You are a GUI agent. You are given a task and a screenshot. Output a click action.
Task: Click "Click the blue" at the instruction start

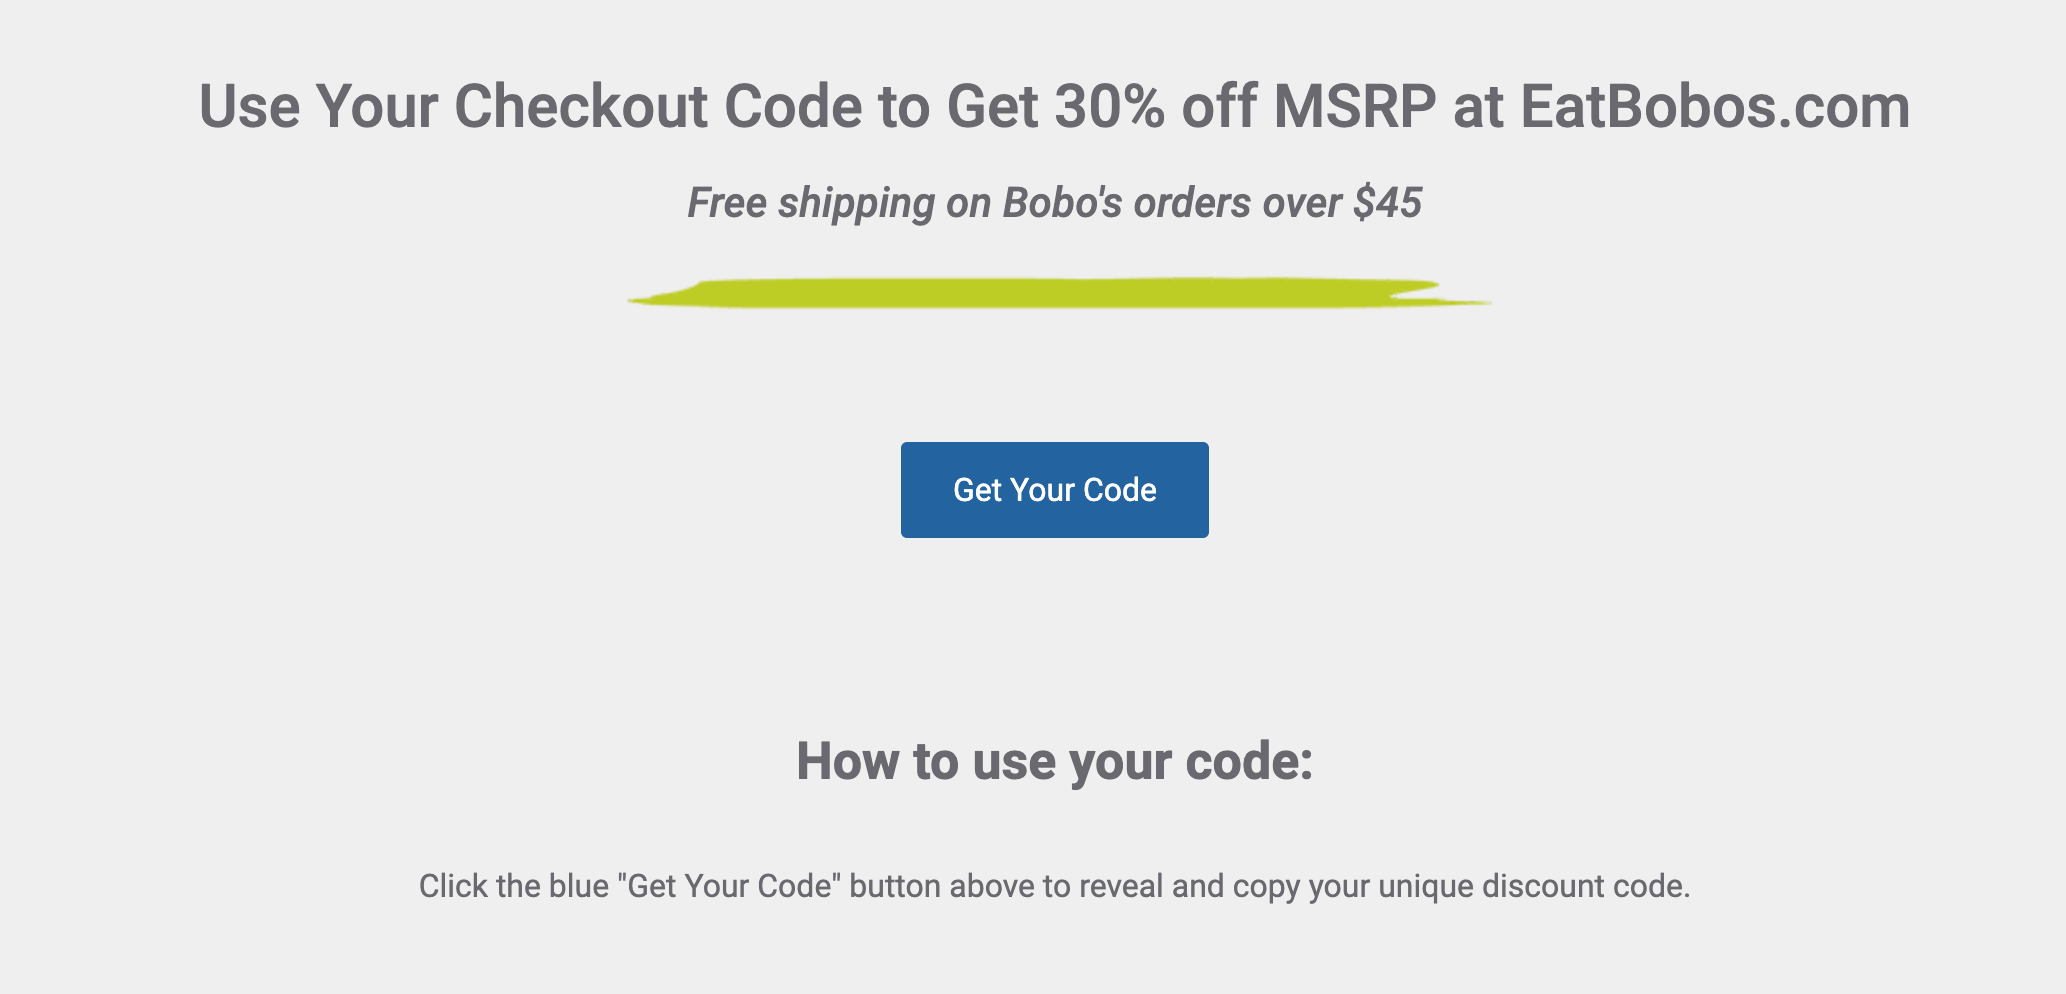tap(514, 887)
